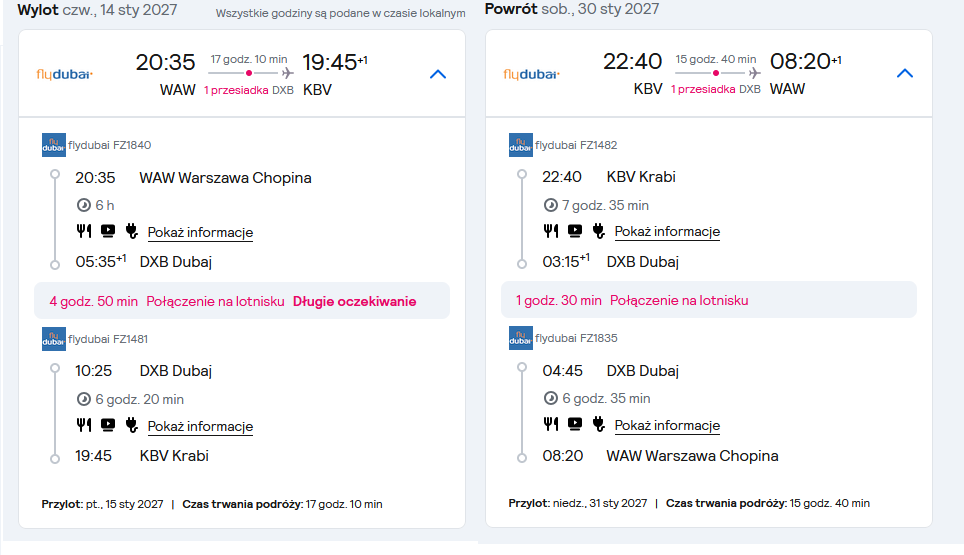Open 'Pokaż informacje' for flight FZ1481
Screen dimensions: 964x555
click(200, 426)
